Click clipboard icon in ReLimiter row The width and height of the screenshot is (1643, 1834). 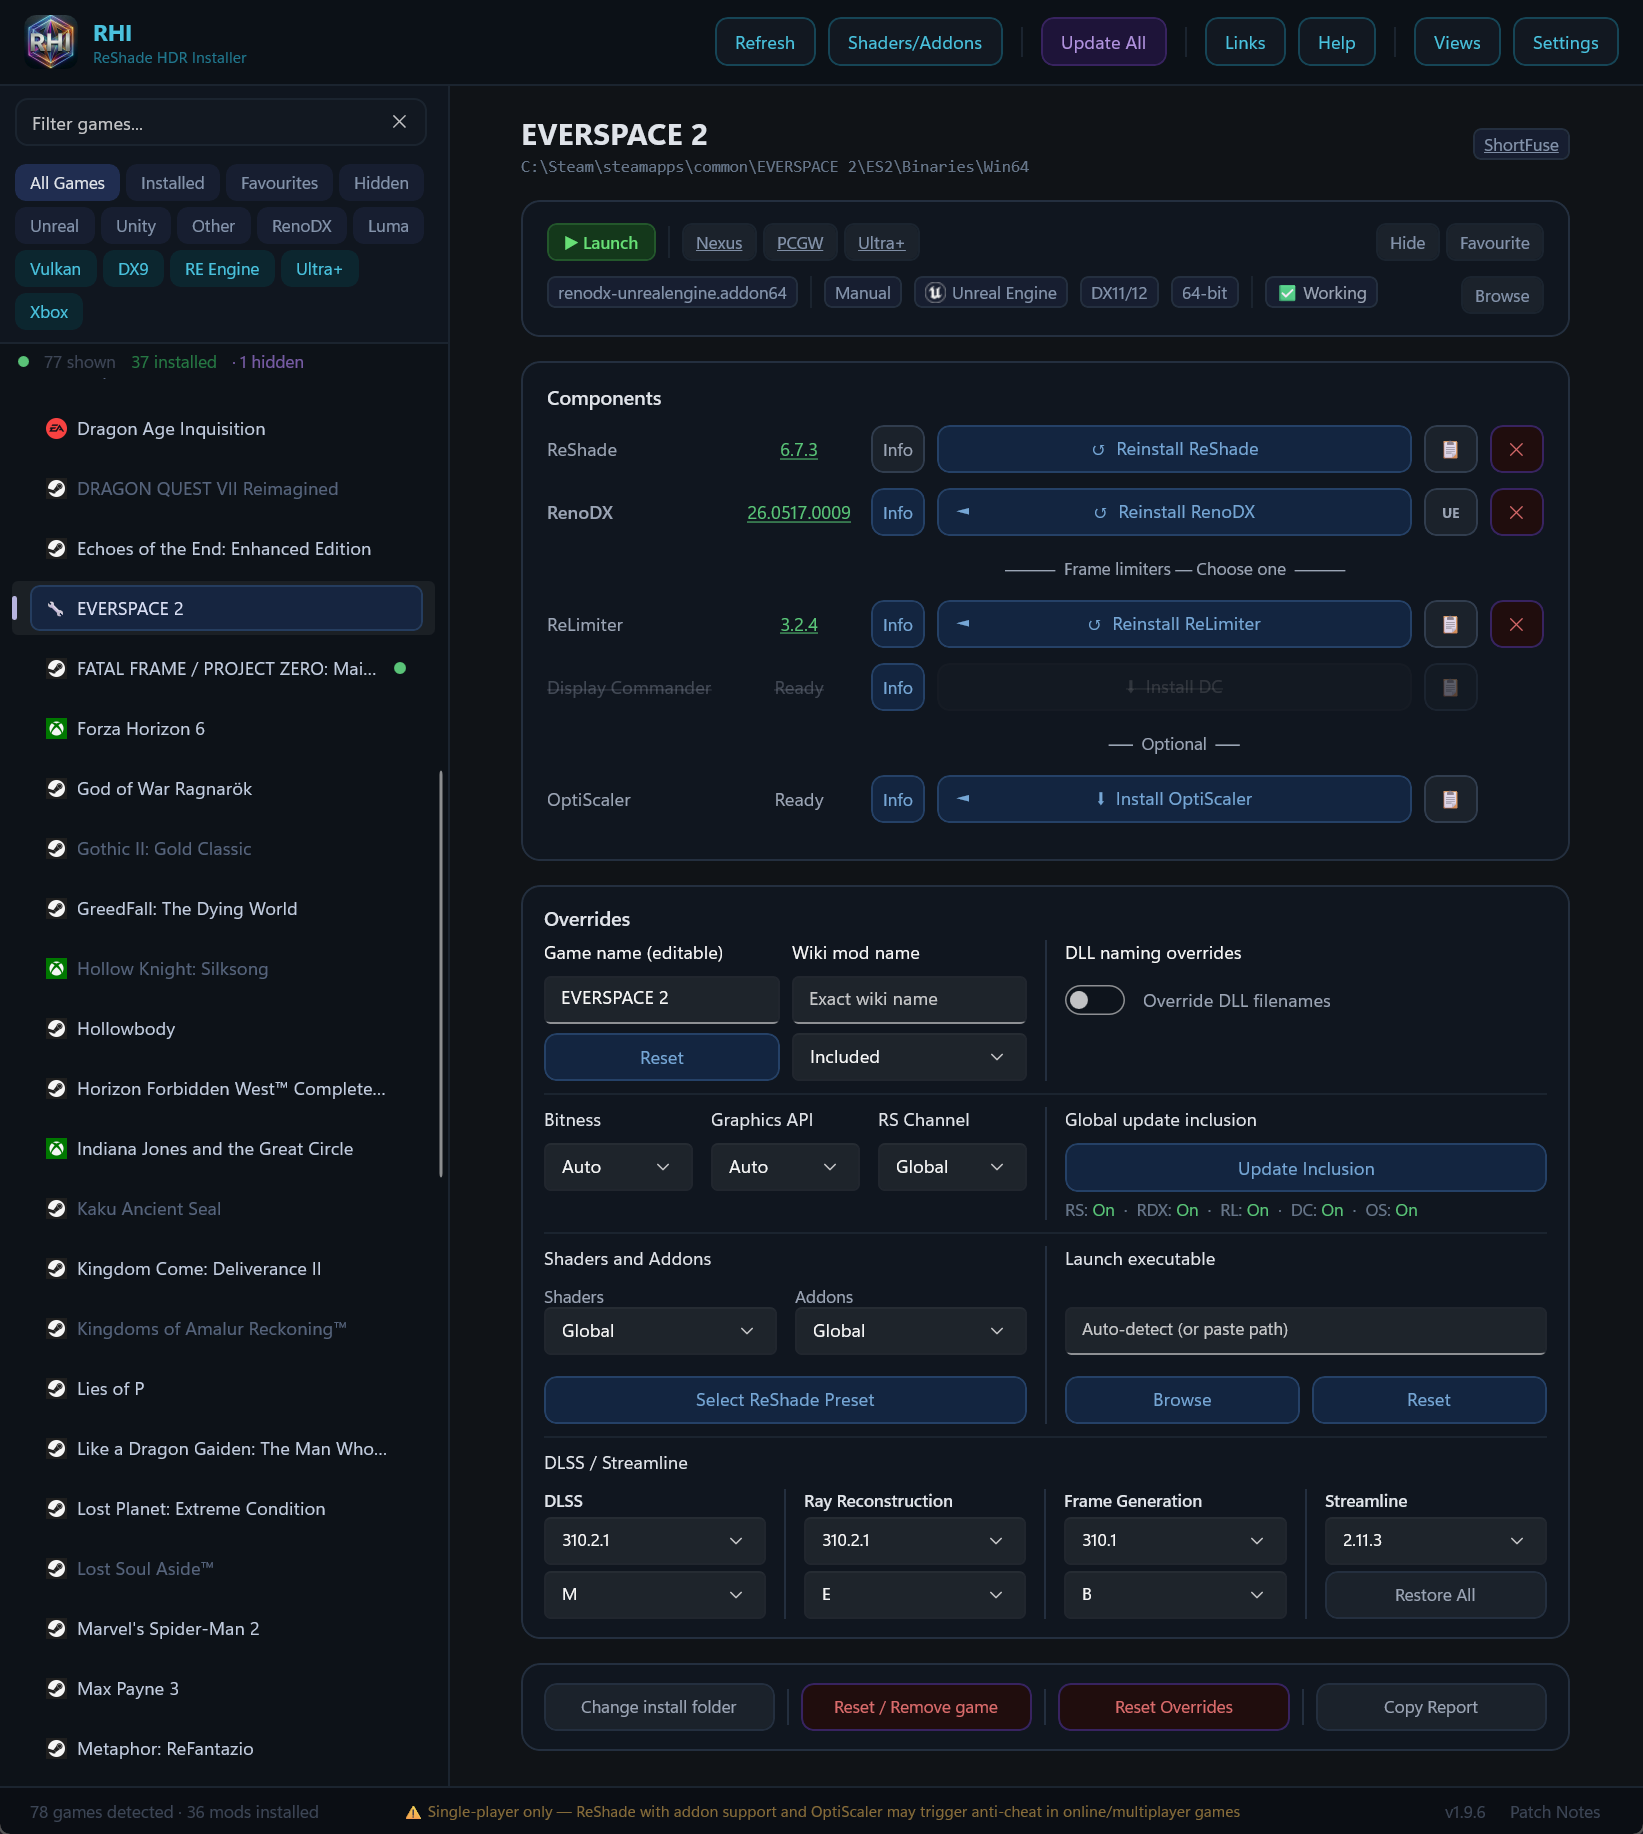click(x=1450, y=624)
